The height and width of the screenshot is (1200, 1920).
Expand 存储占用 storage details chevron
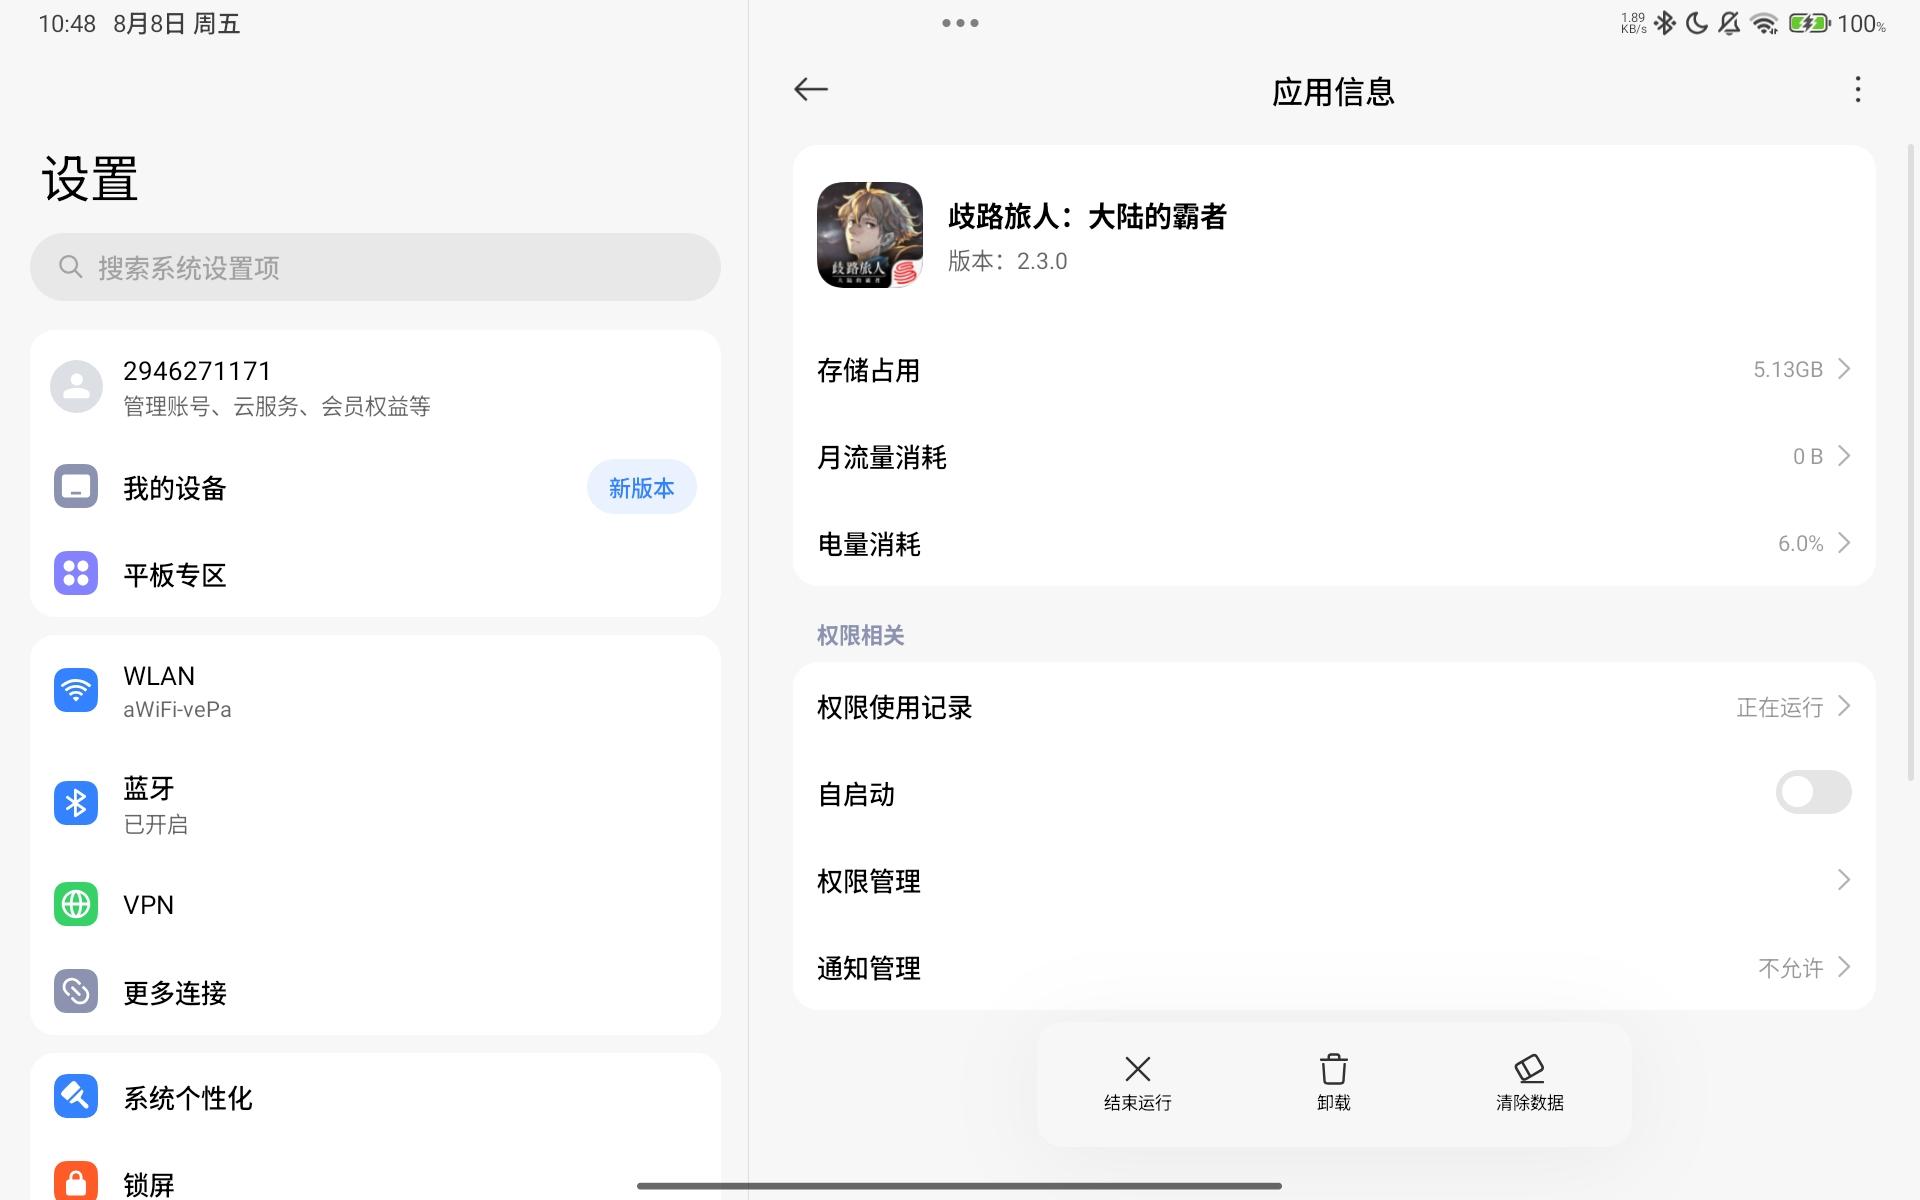coord(1843,369)
